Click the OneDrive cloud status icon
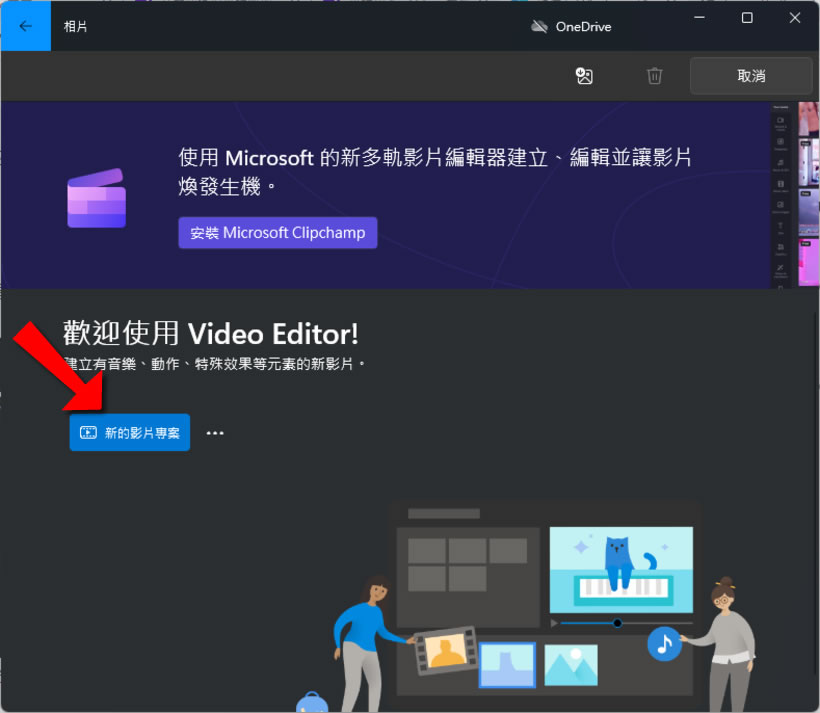 pyautogui.click(x=539, y=26)
